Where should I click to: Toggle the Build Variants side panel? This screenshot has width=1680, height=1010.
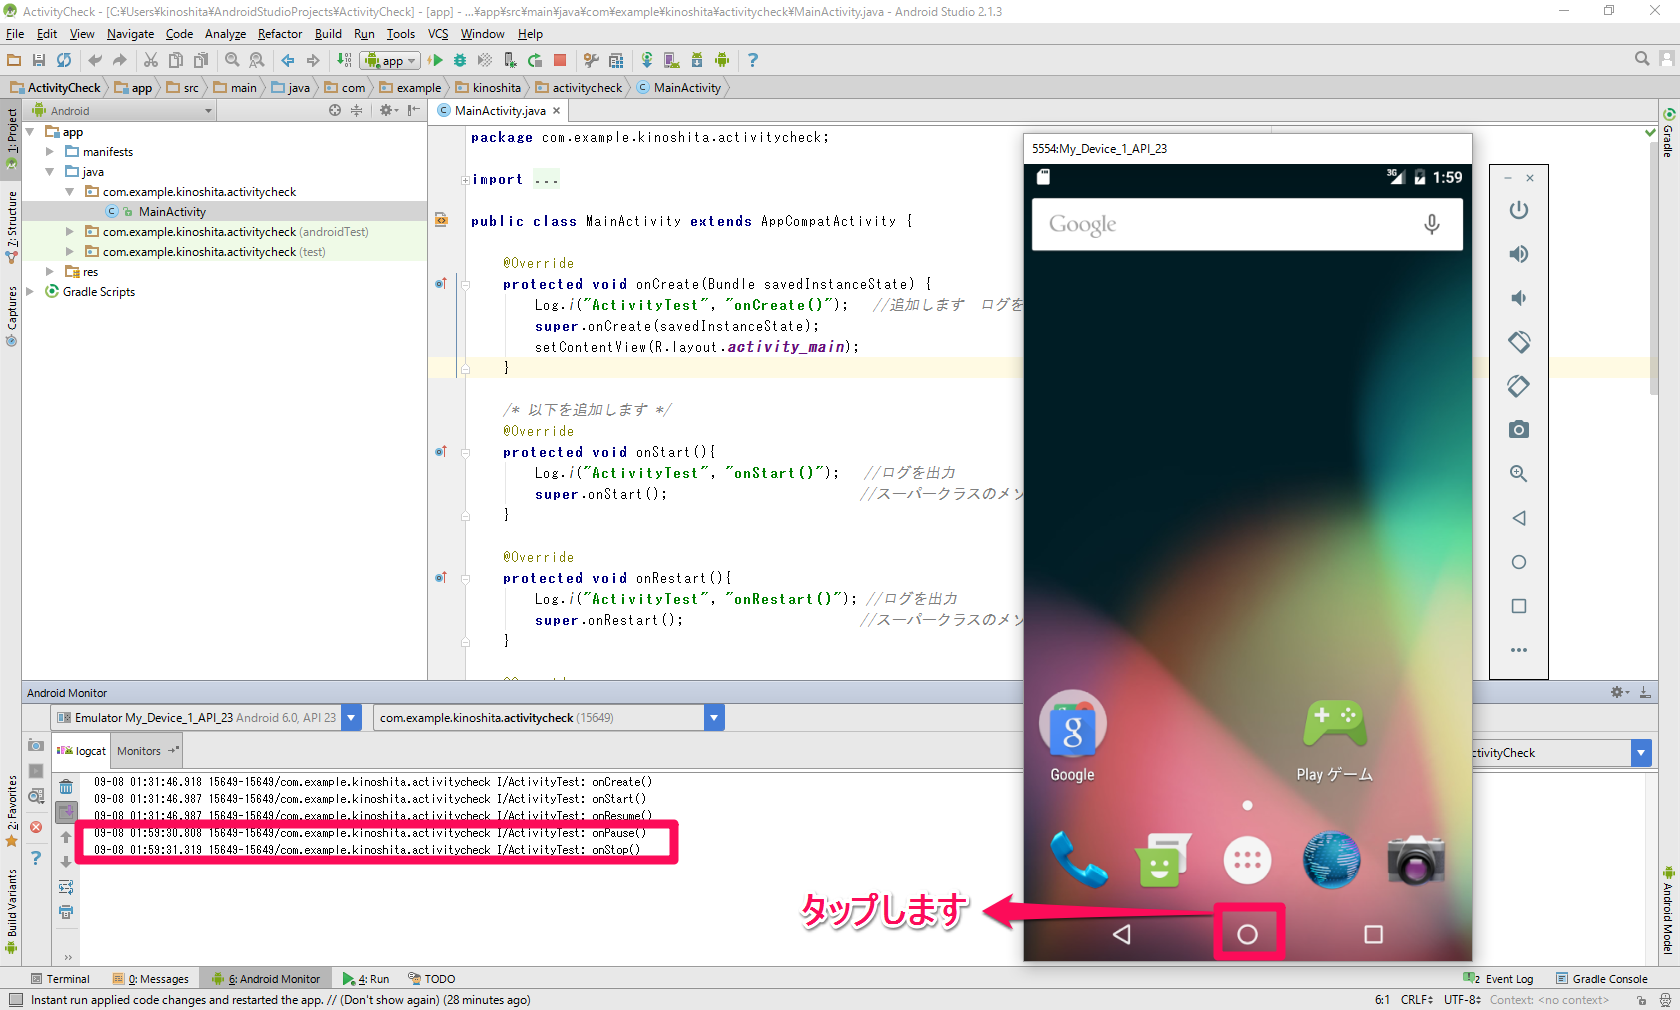11,910
